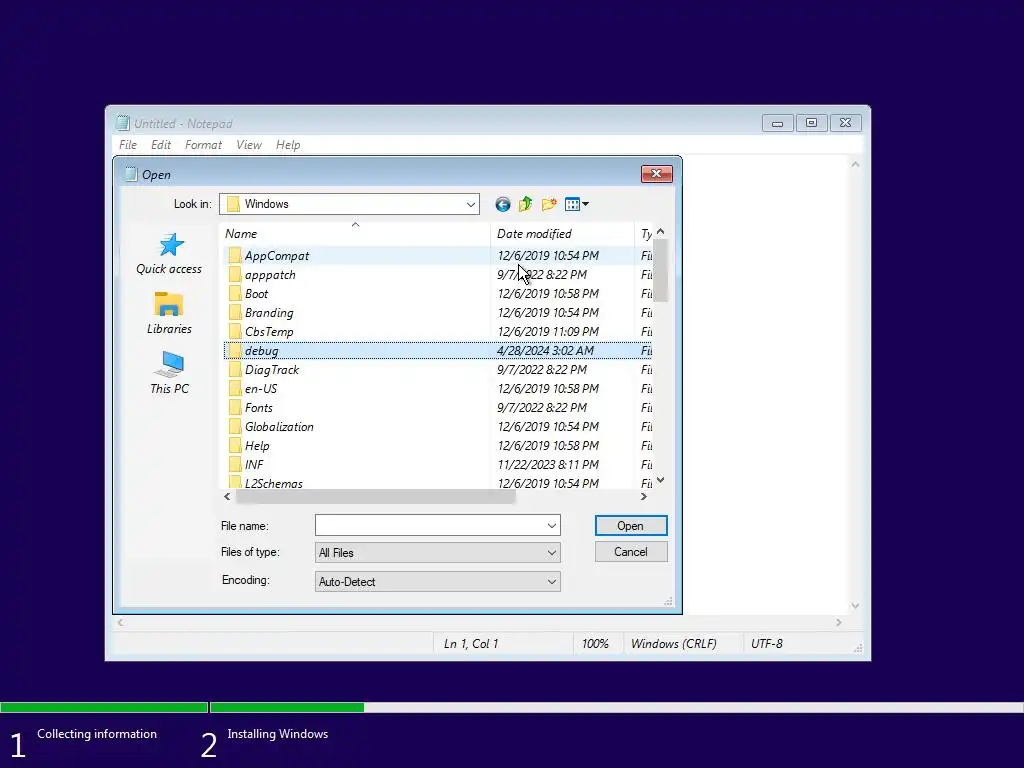This screenshot has width=1024, height=768.
Task: Open the Edit menu in Notepad
Action: [161, 145]
